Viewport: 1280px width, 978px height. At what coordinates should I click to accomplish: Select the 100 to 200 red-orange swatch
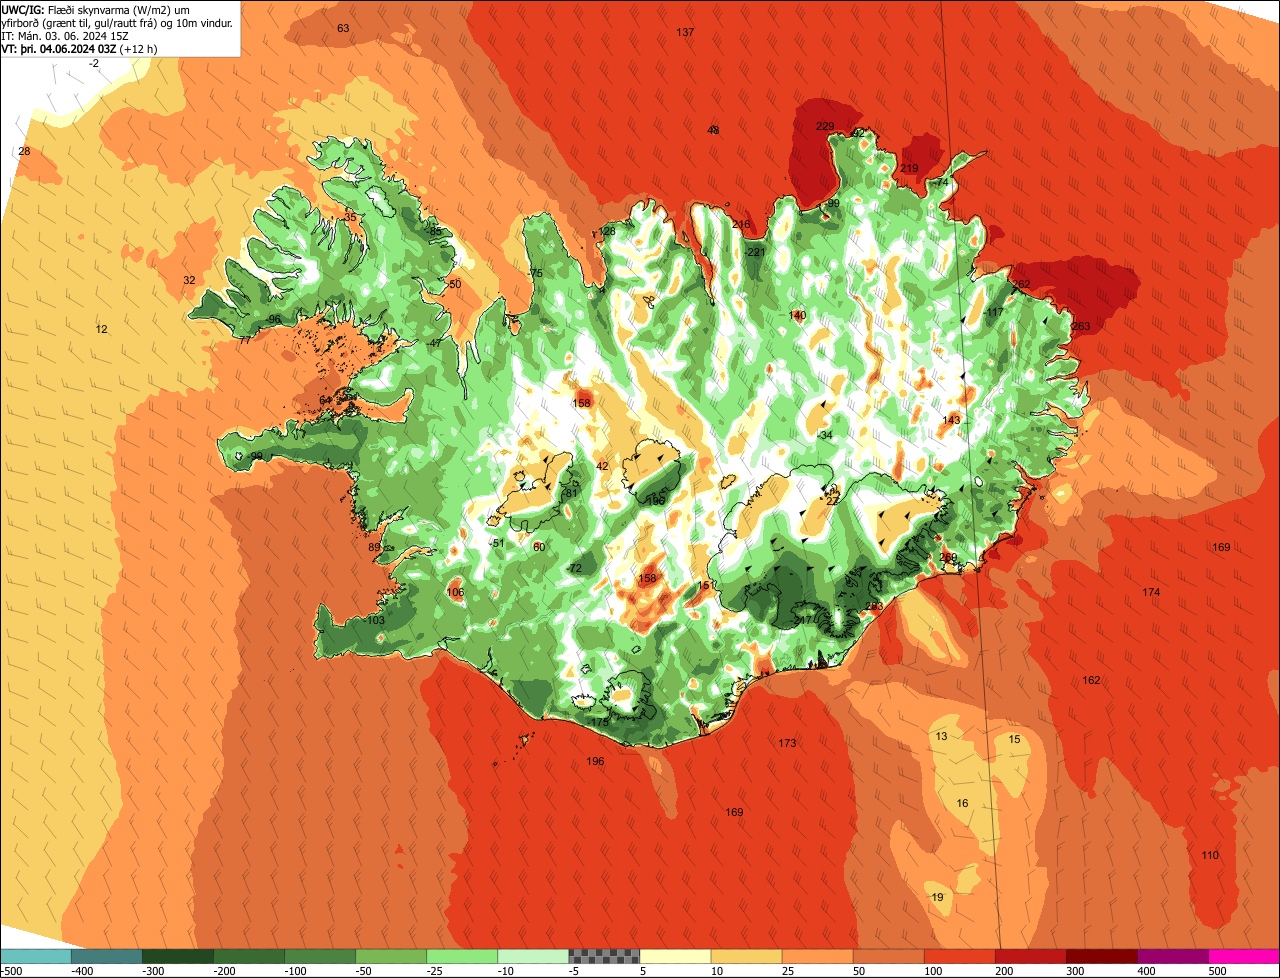click(959, 956)
